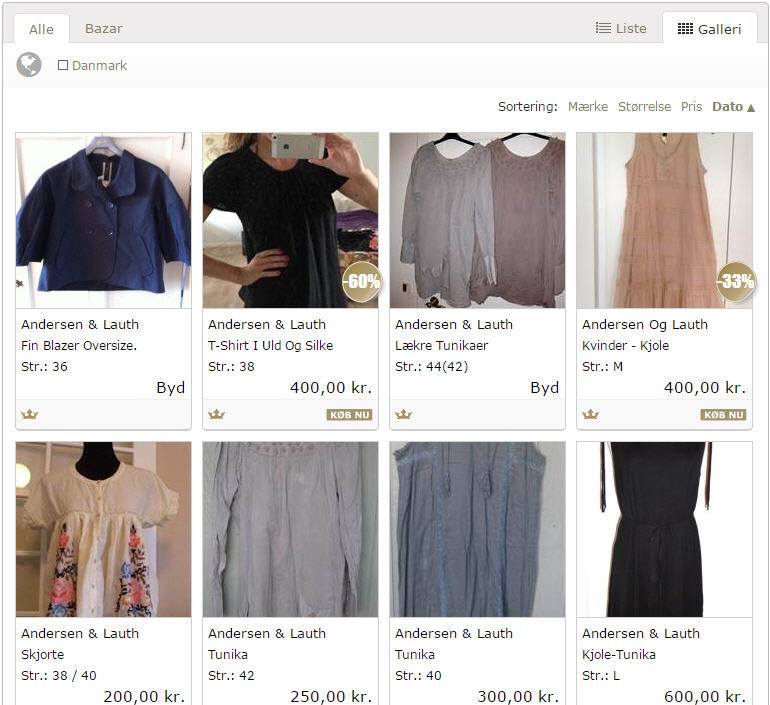Click the title Lækre Tunikaer

pyautogui.click(x=441, y=346)
